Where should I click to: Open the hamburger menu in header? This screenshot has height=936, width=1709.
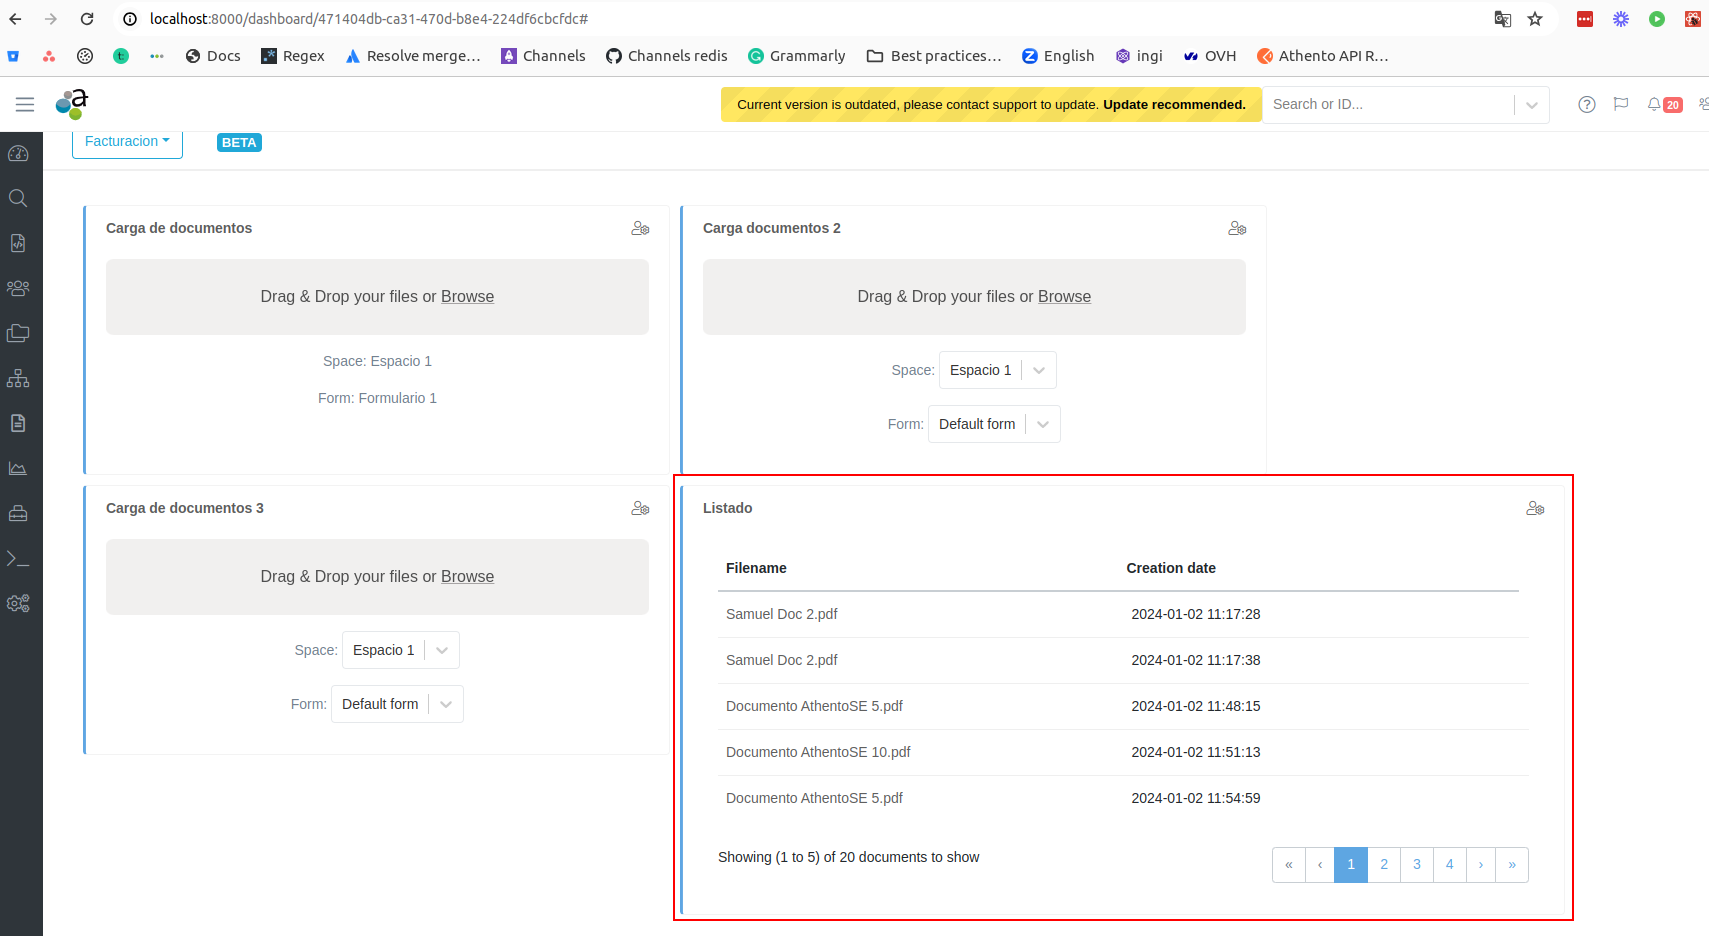click(x=25, y=104)
